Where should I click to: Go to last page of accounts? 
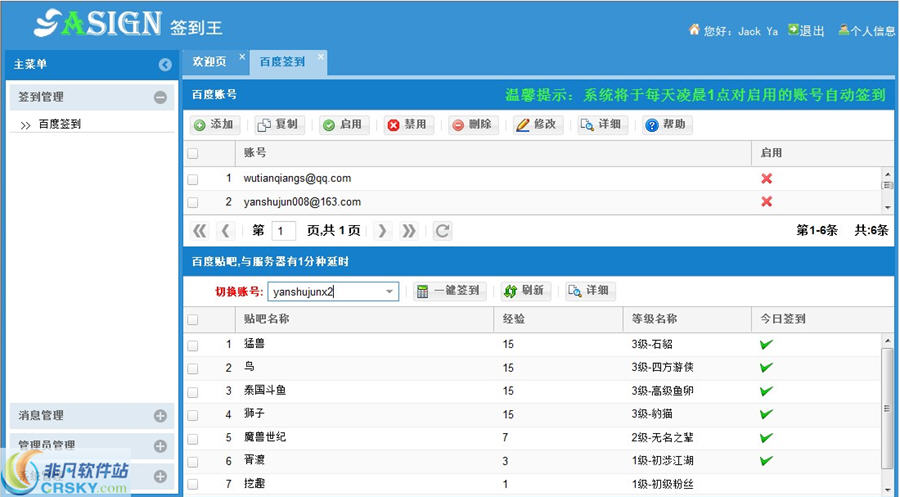click(409, 231)
